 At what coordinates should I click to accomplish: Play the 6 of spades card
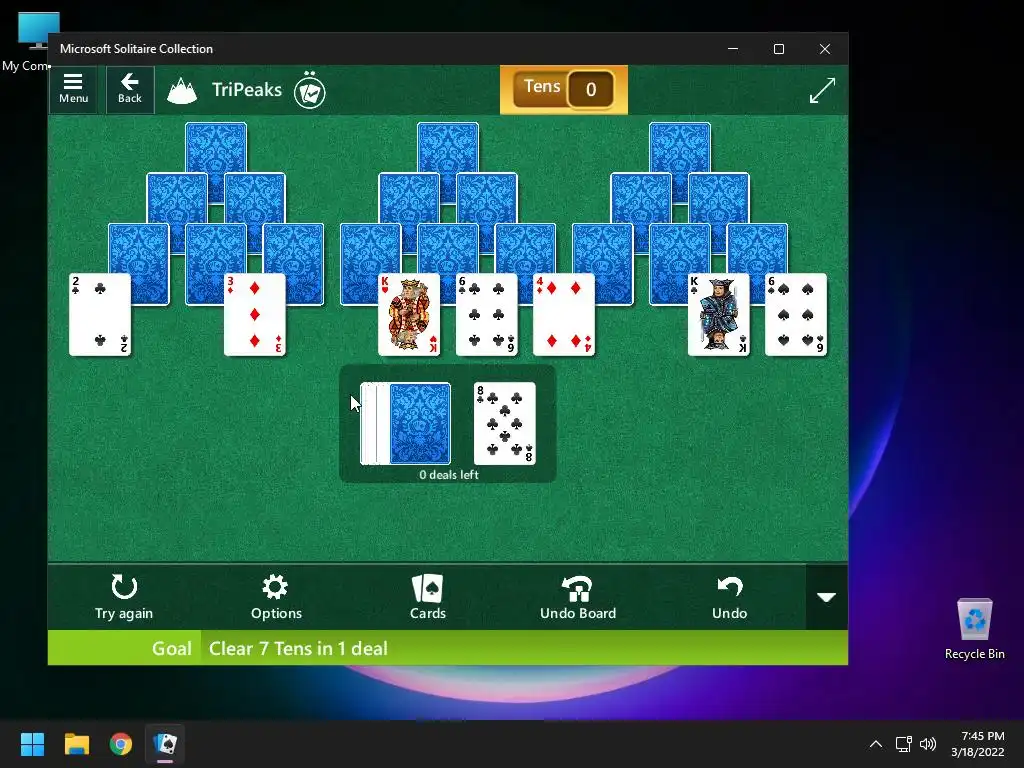coord(796,315)
